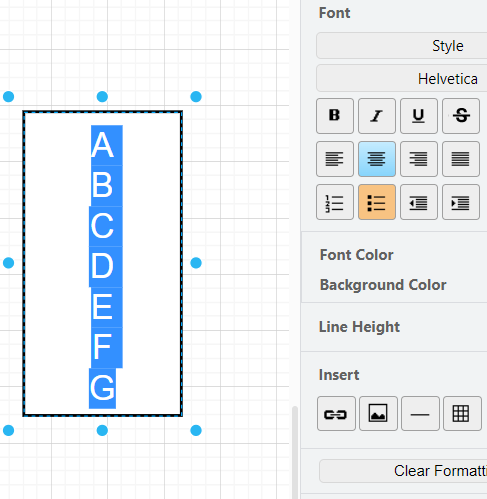The width and height of the screenshot is (487, 499).
Task: Decrease text indent
Action: pos(419,202)
